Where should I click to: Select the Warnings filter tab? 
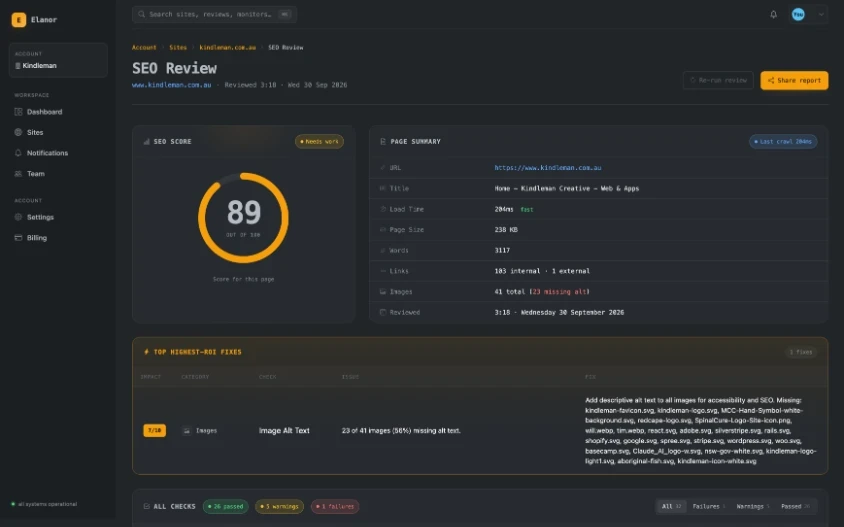[x=752, y=507]
